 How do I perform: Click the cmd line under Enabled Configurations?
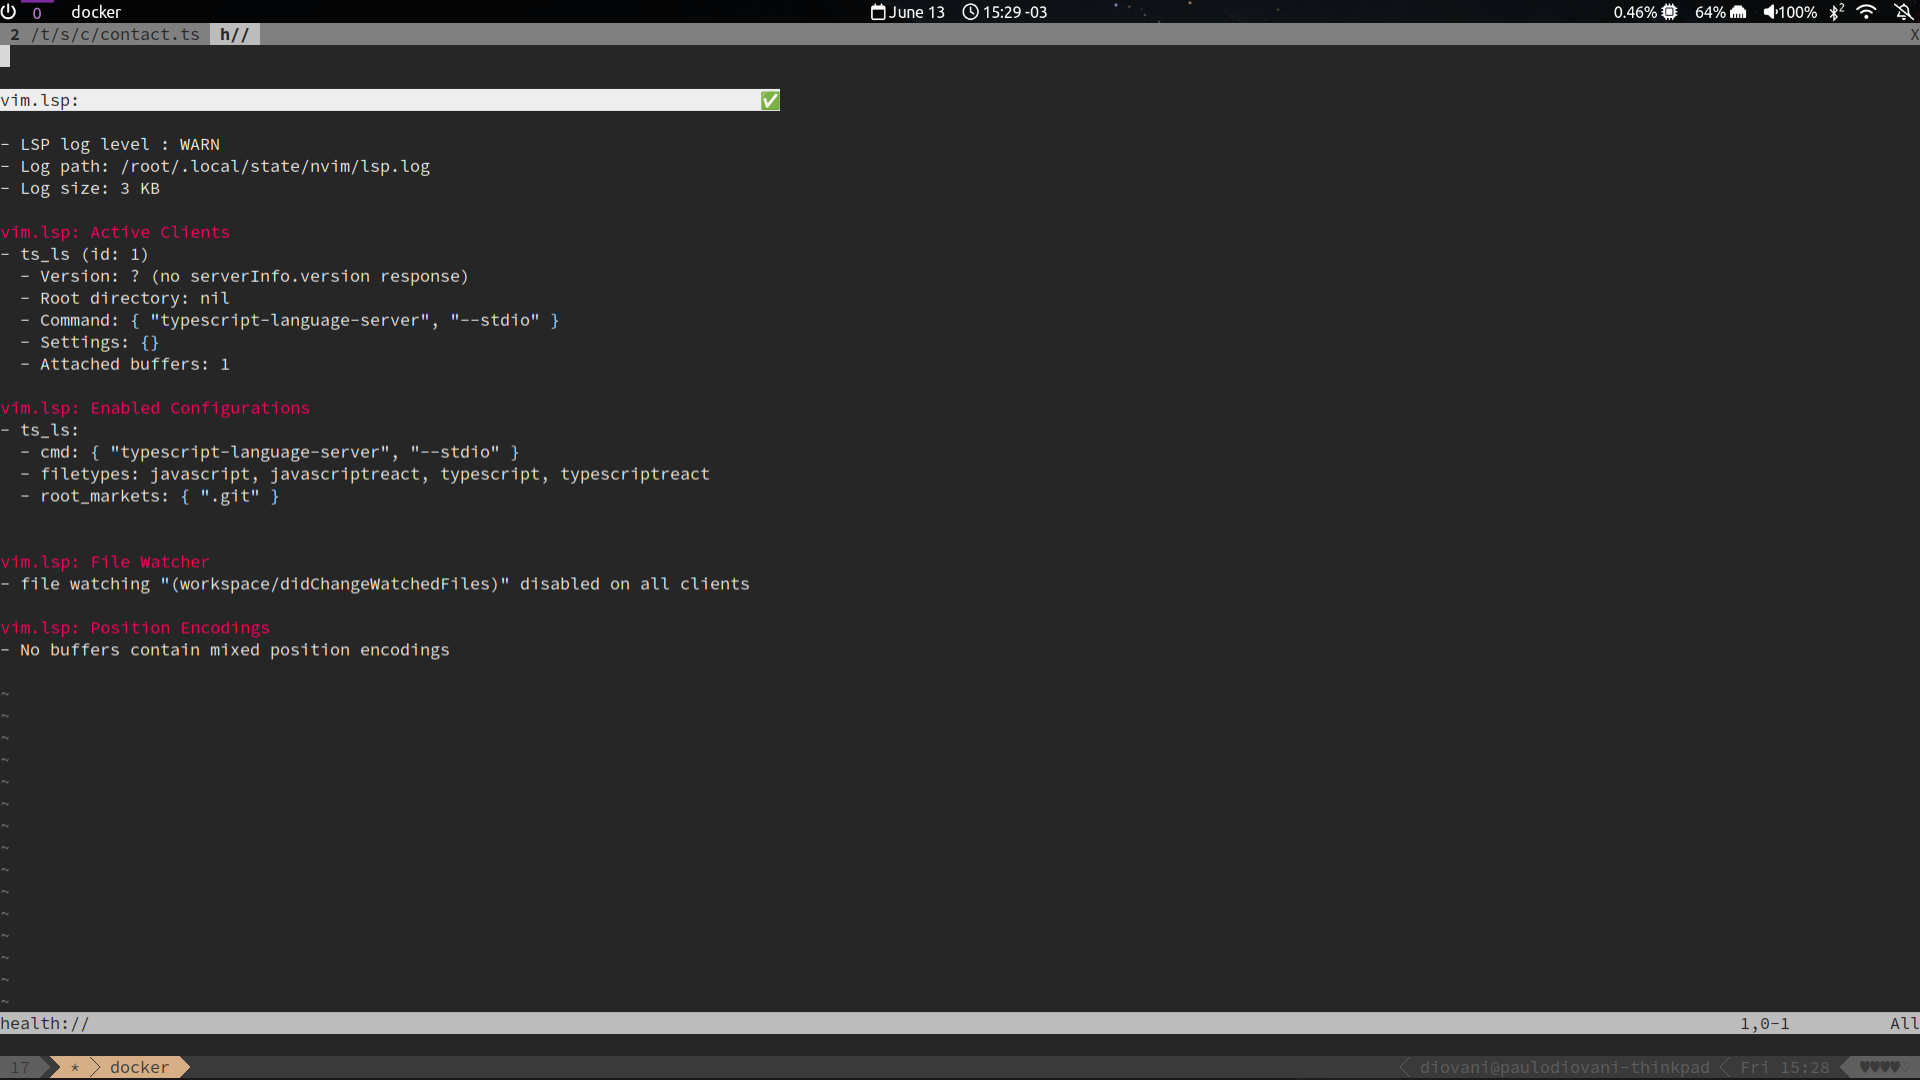click(x=270, y=452)
